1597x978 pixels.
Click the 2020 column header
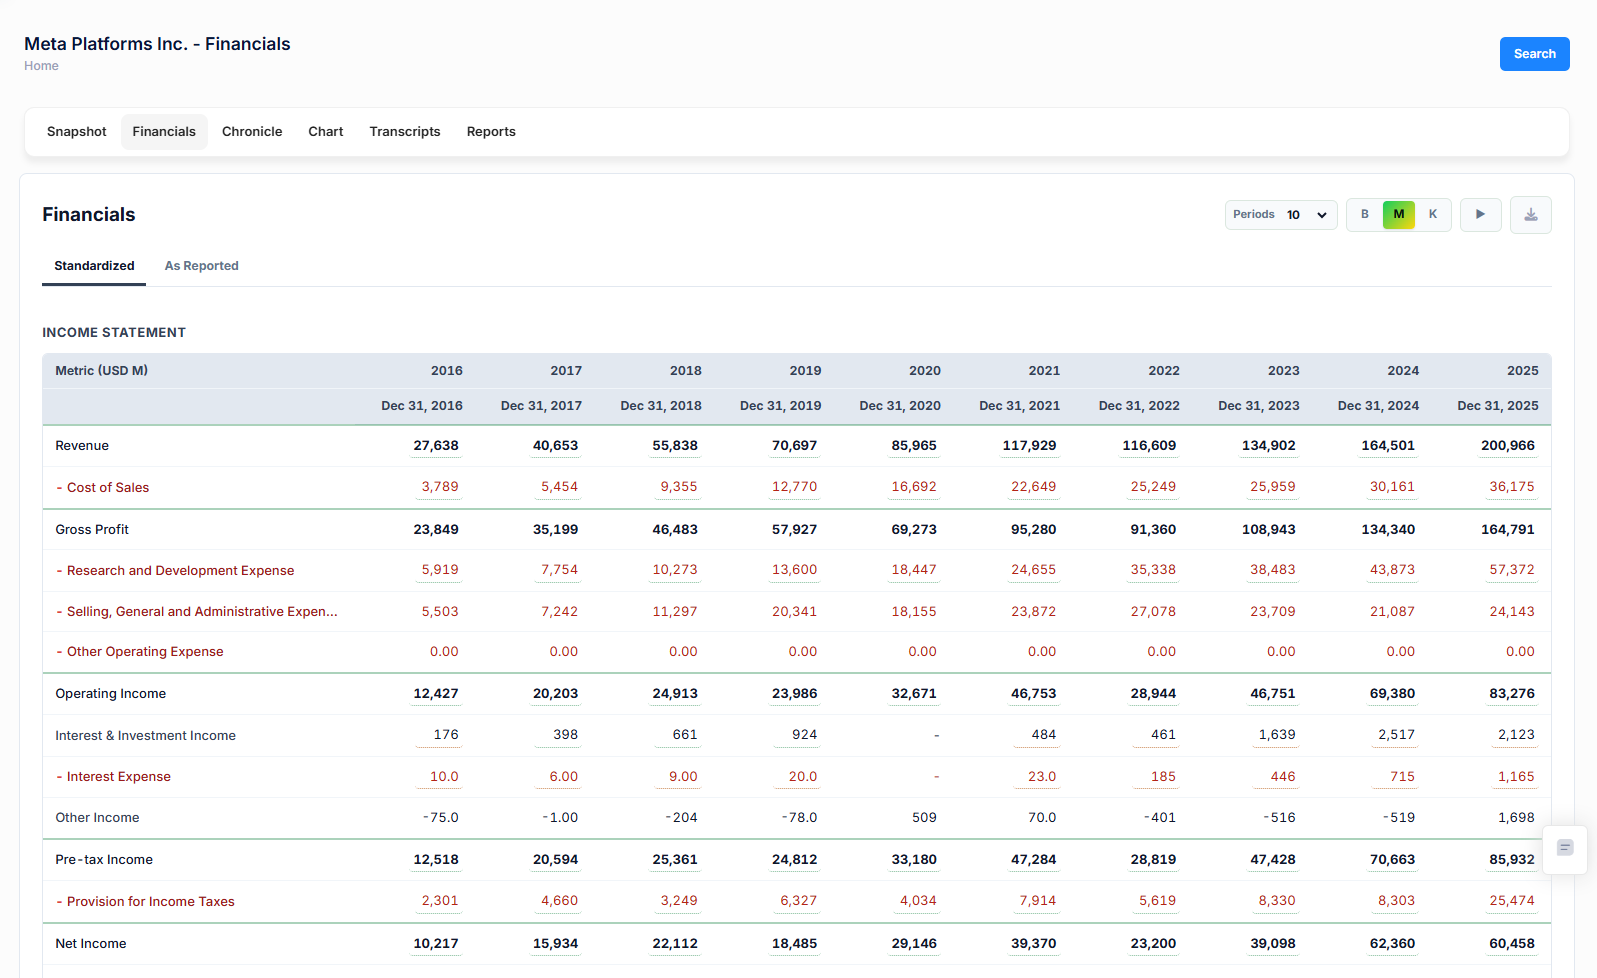click(x=924, y=371)
